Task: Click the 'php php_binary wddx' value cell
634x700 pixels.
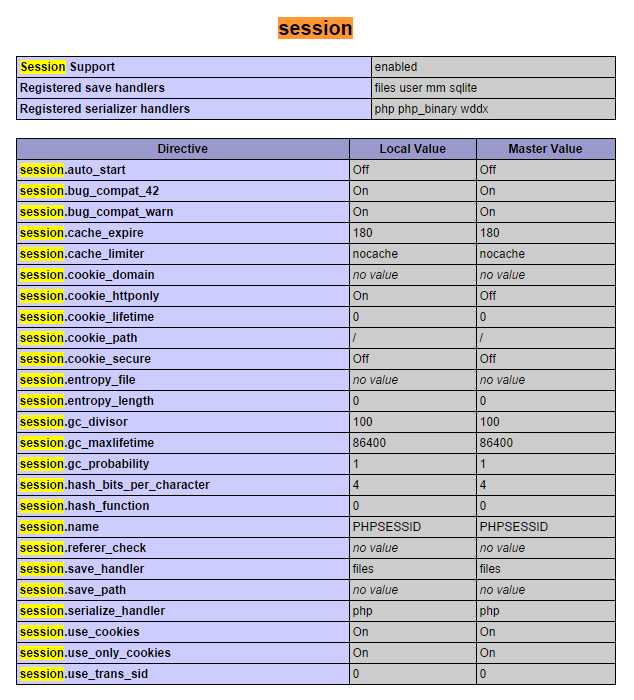Action: 431,109
